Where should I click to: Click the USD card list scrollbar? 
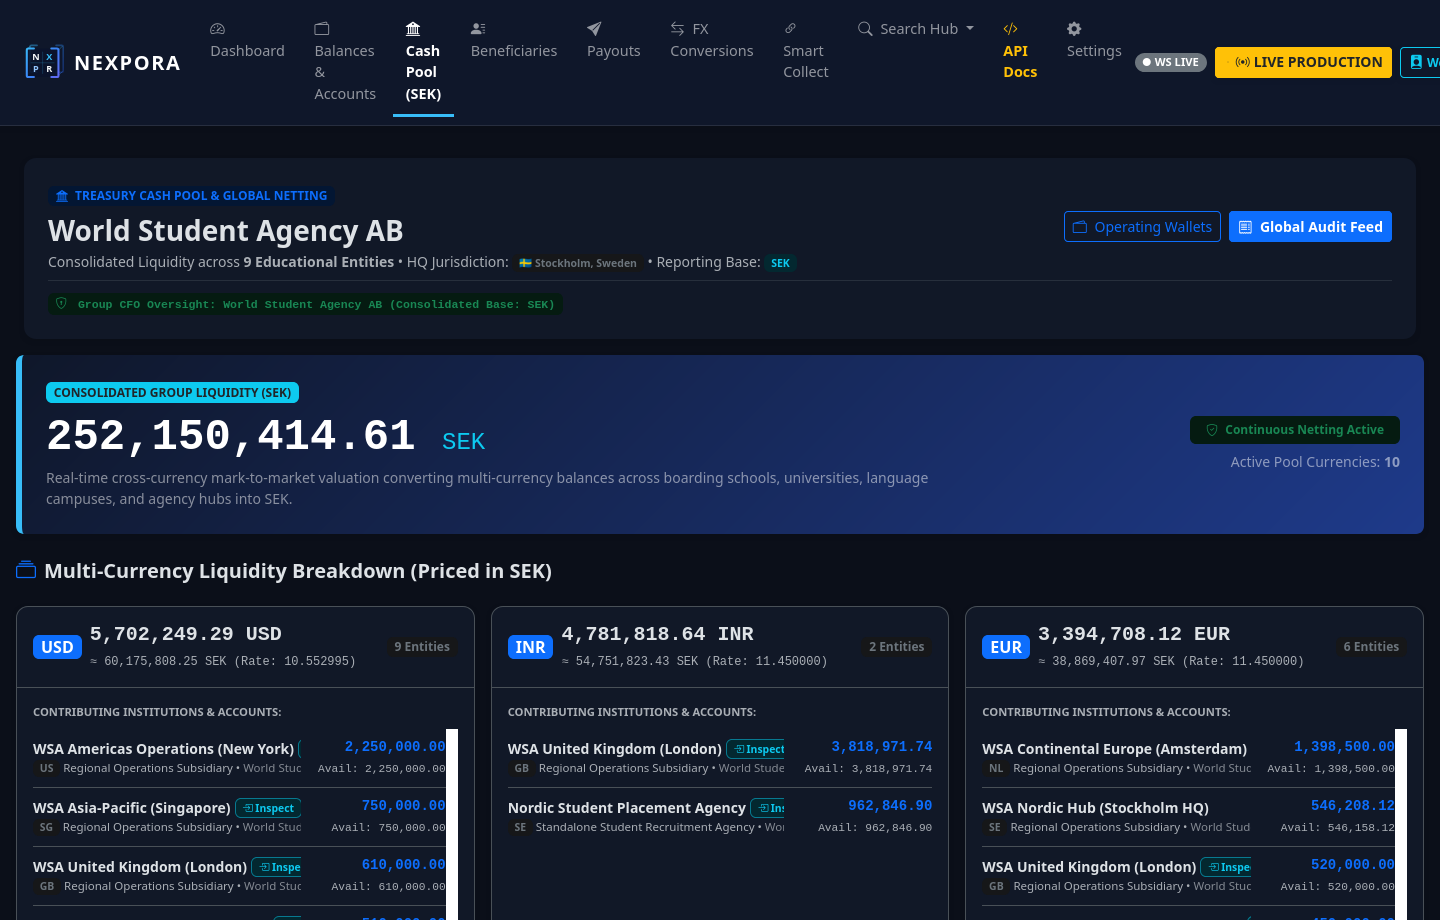point(452,824)
